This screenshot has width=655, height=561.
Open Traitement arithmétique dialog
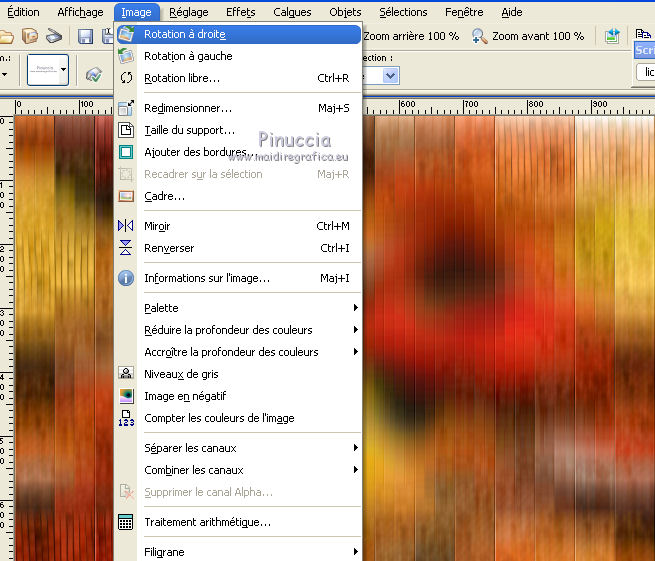click(x=239, y=522)
